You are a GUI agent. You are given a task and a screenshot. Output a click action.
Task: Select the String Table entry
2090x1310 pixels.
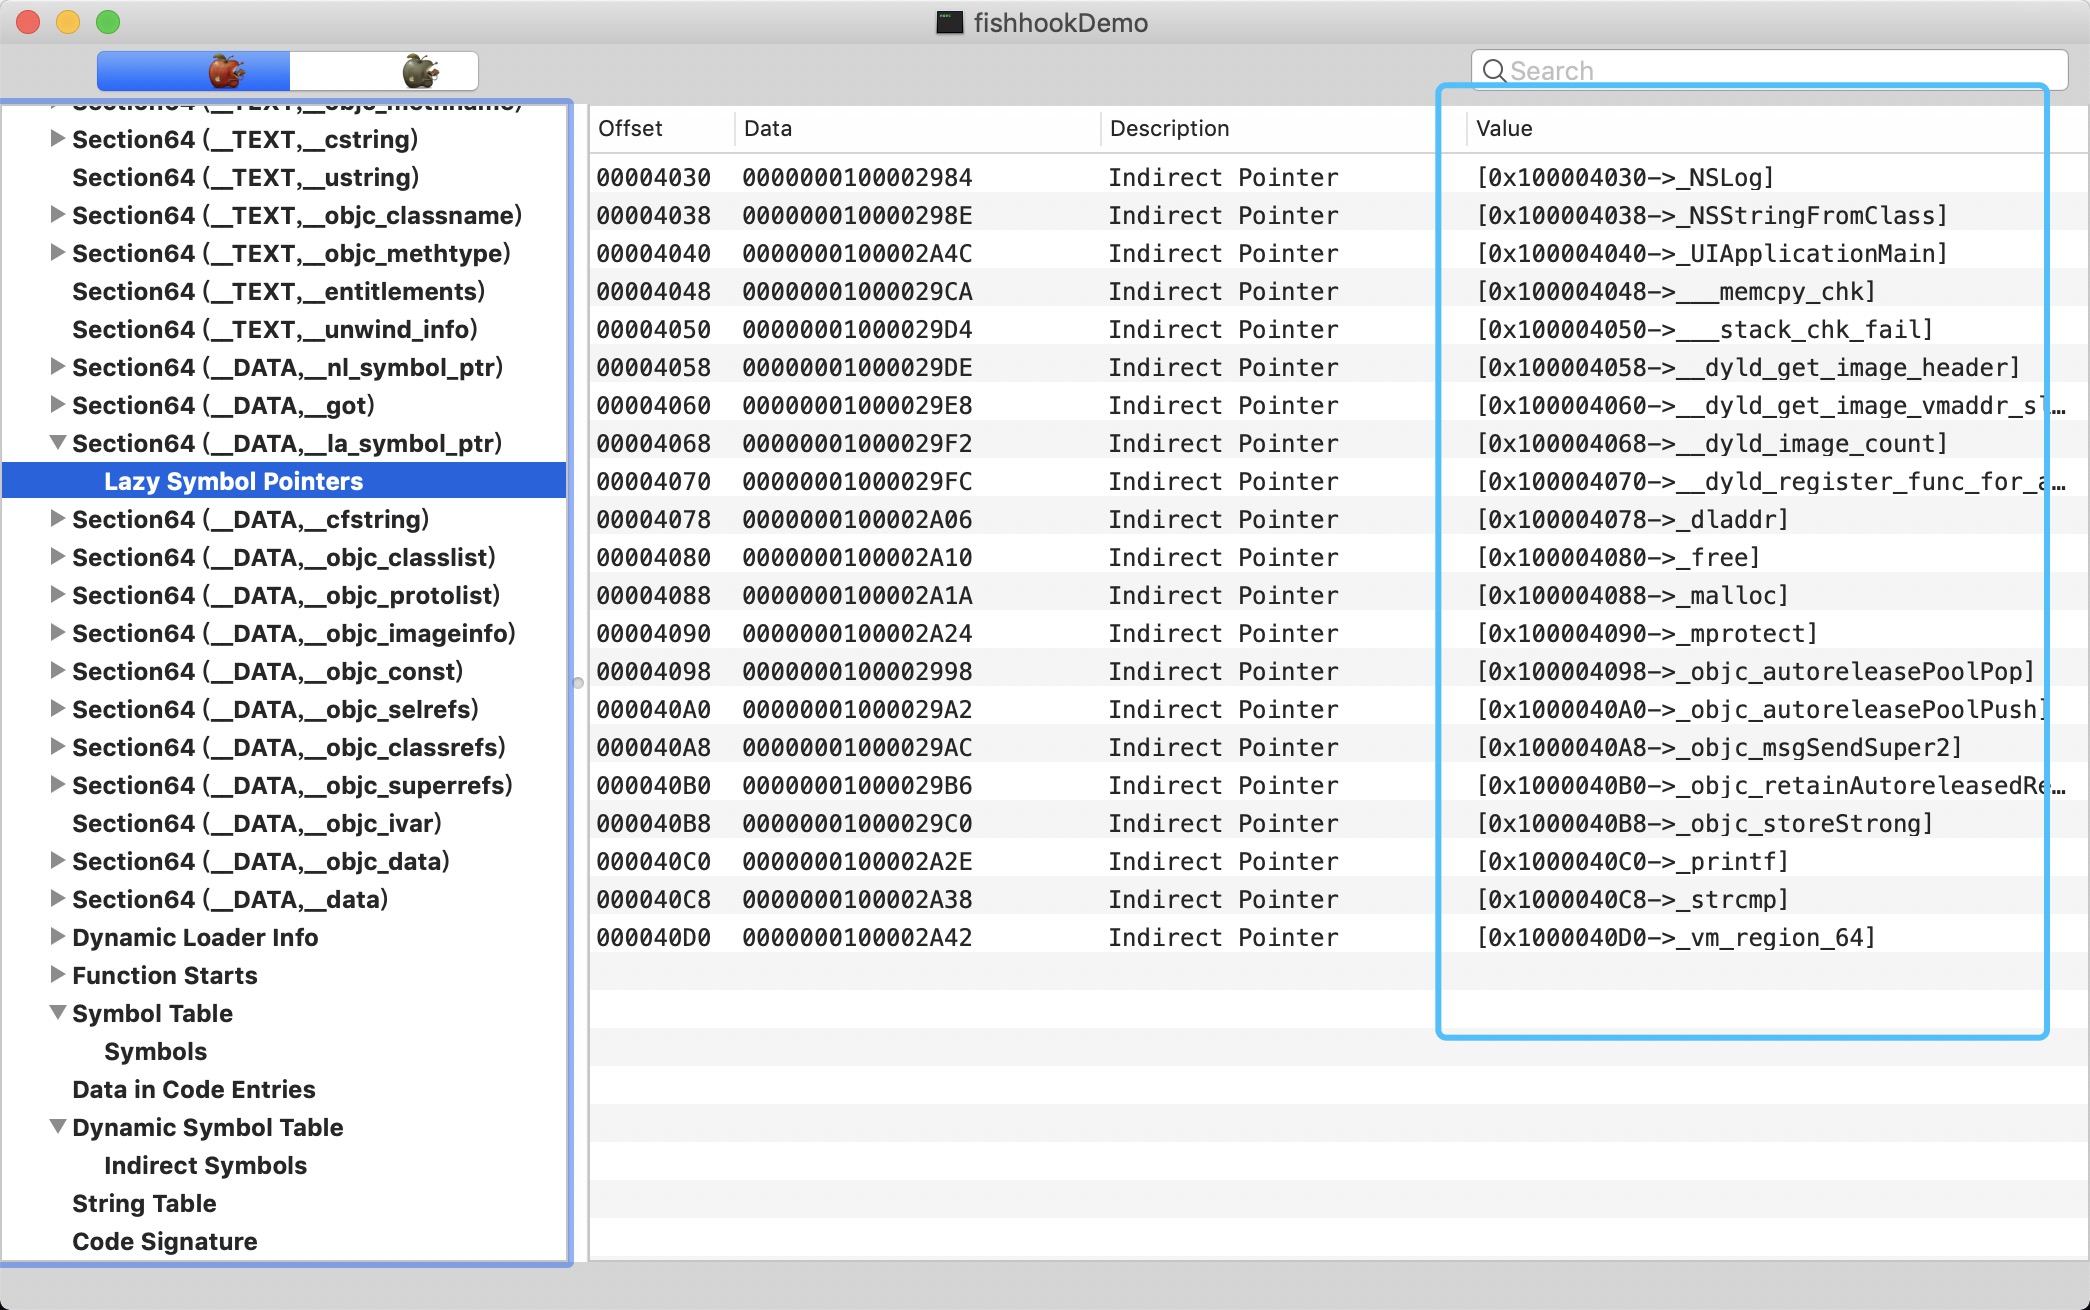[x=144, y=1203]
